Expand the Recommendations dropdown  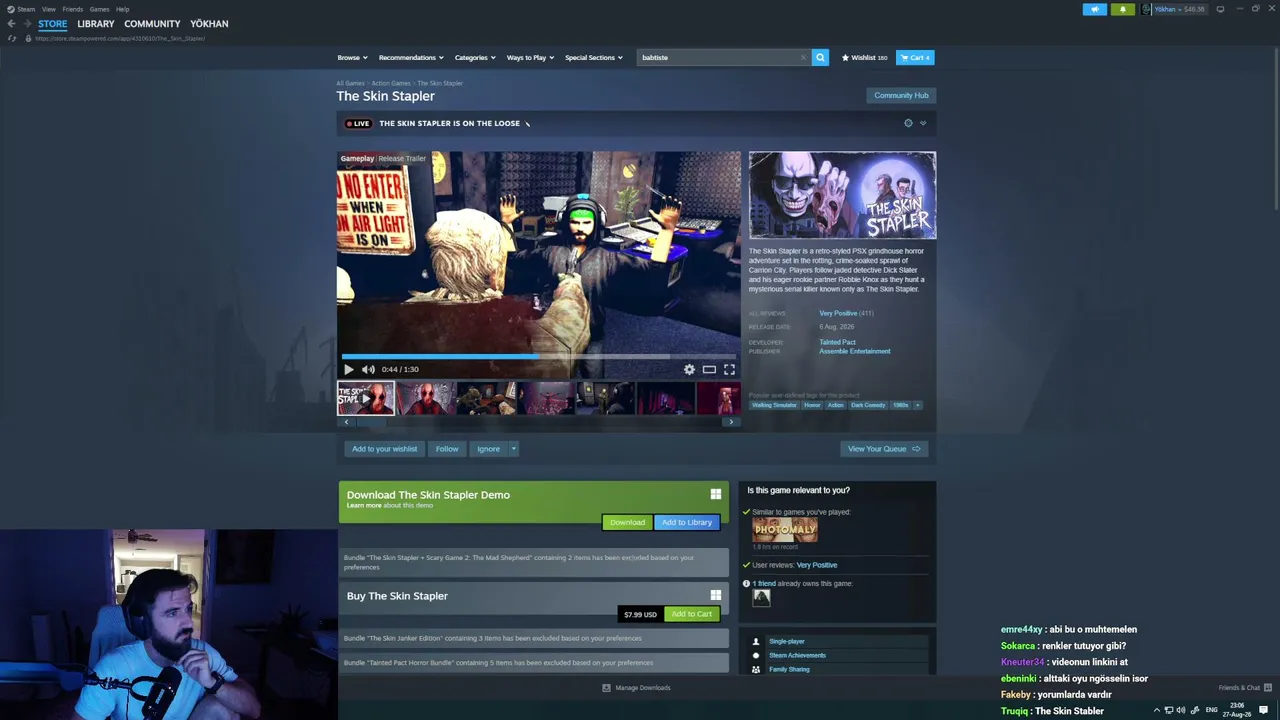pos(411,58)
